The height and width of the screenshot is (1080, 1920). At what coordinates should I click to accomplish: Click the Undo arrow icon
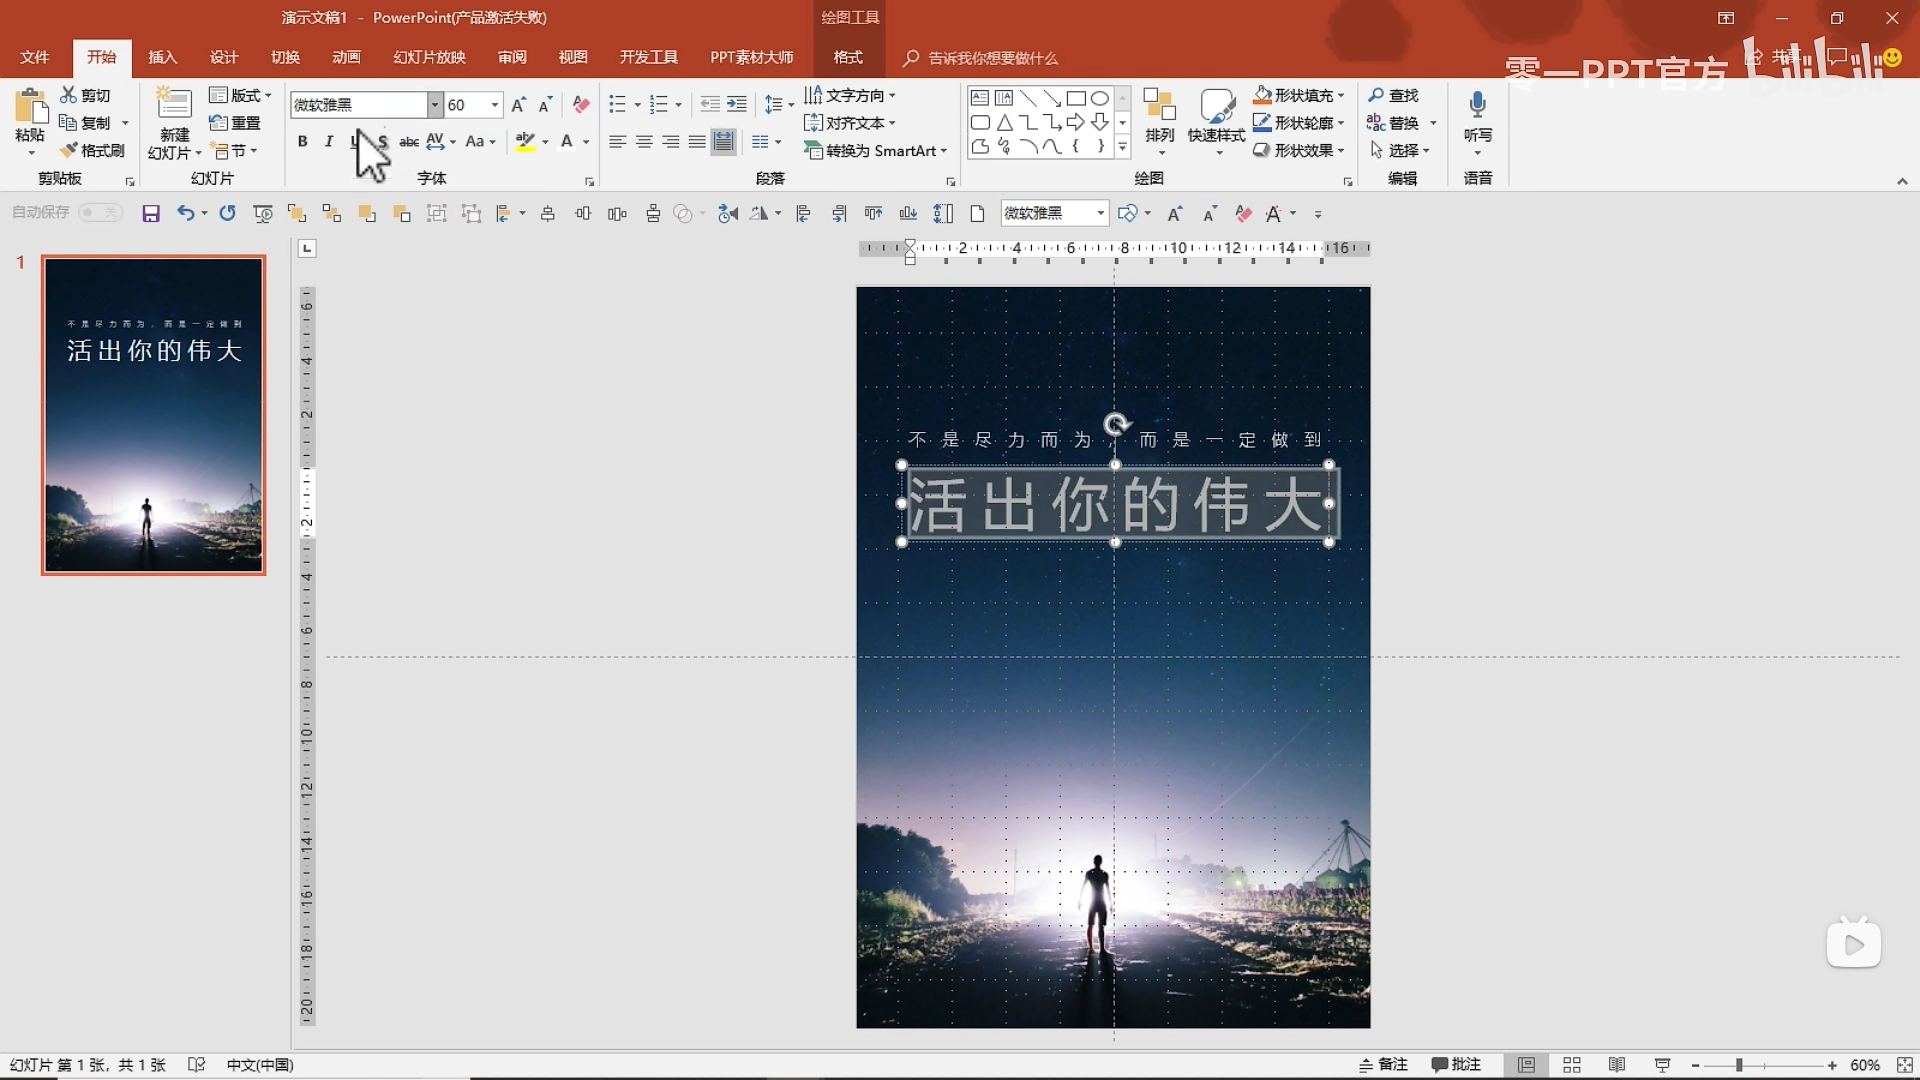coord(185,213)
